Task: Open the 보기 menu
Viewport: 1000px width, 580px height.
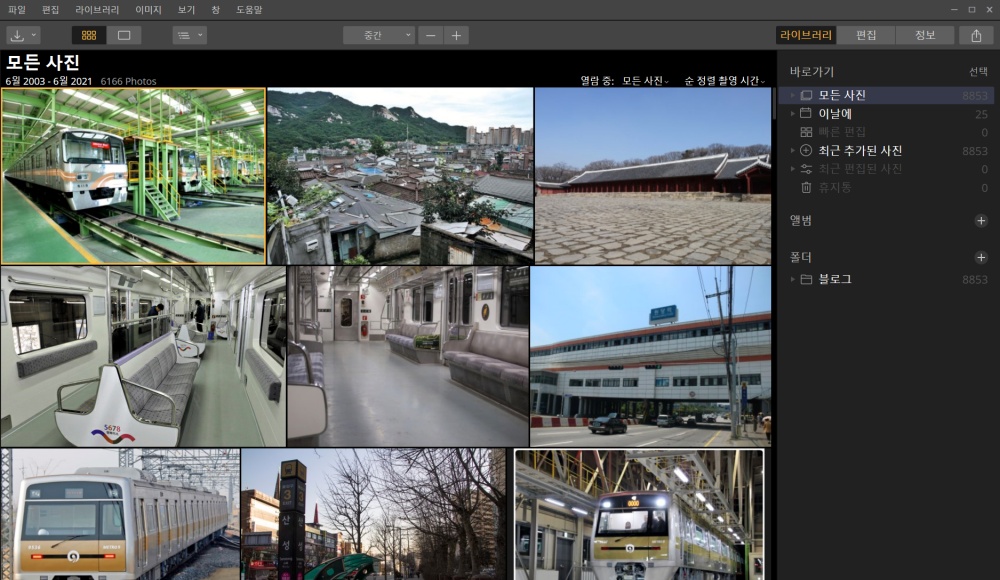Action: click(186, 10)
